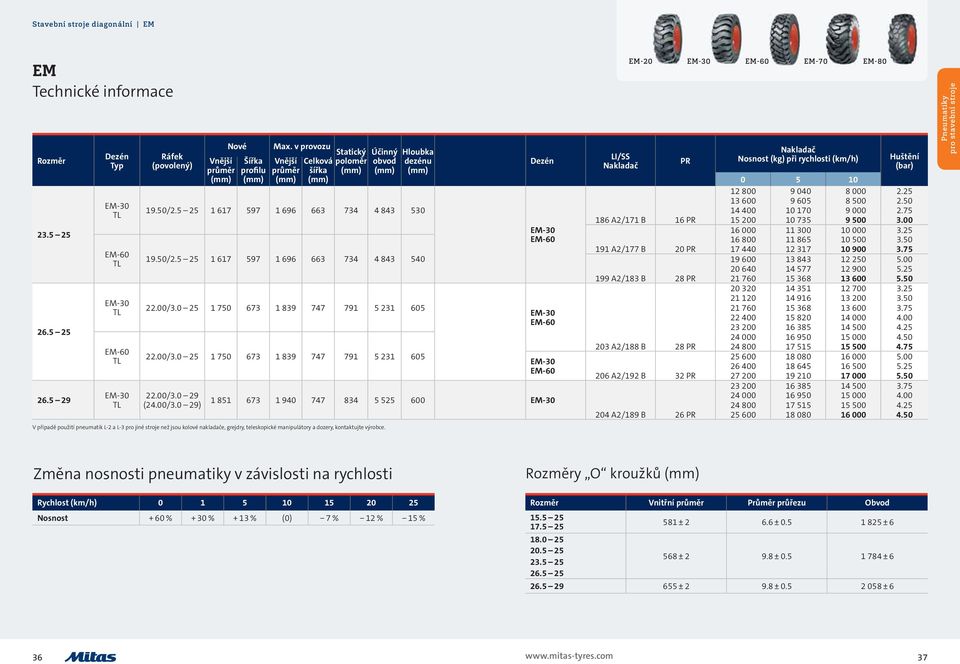Image resolution: width=960 pixels, height=664 pixels.
Task: Select the Obvod column header
Action: [x=877, y=503]
